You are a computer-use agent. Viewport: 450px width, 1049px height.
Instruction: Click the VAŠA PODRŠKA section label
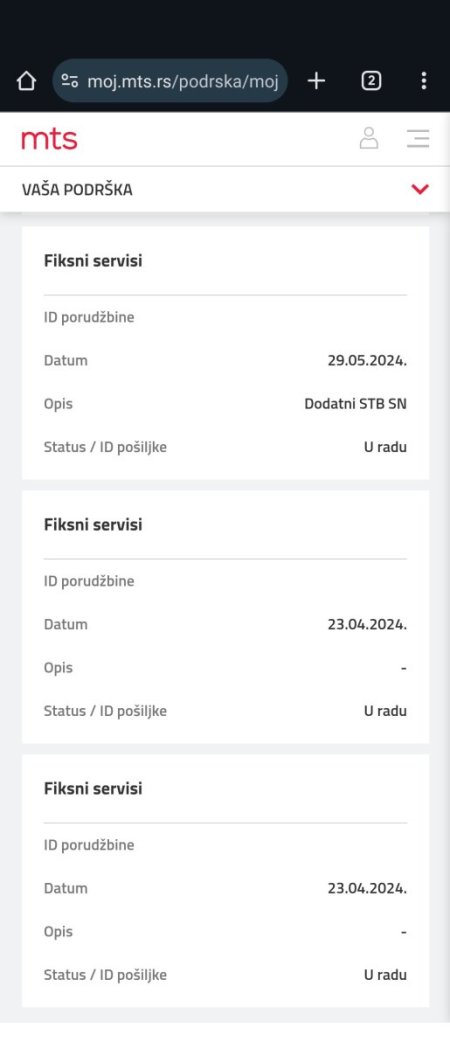(x=77, y=190)
